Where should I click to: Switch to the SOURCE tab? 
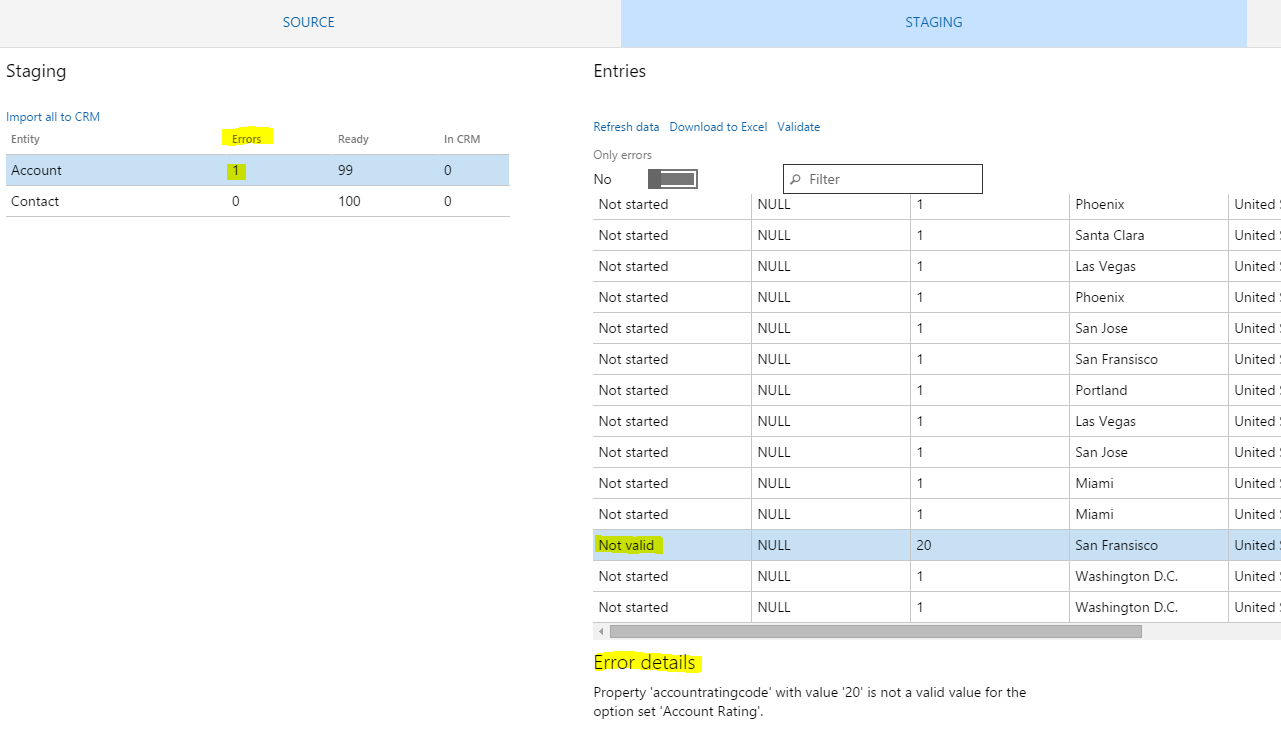point(308,22)
